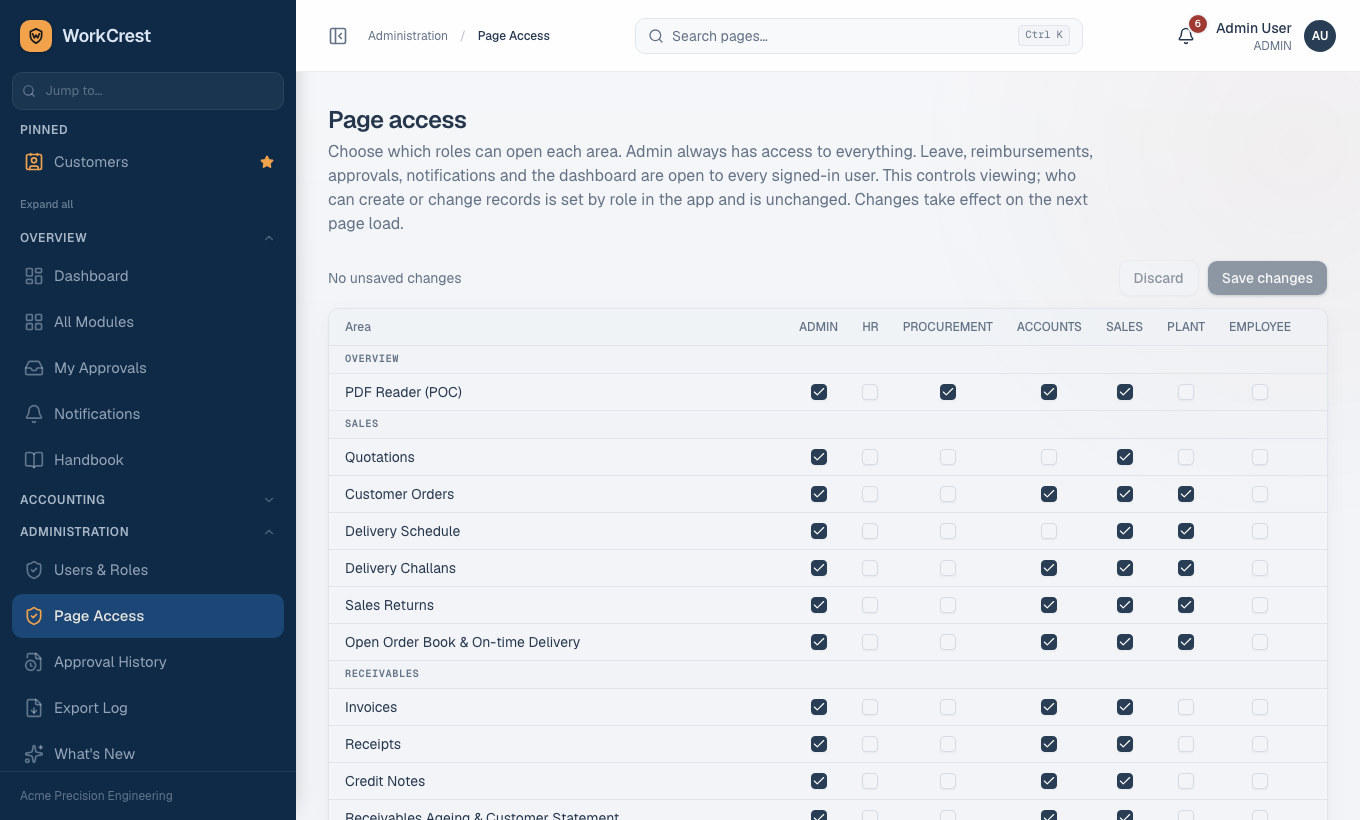Open the notifications bell

point(1186,36)
